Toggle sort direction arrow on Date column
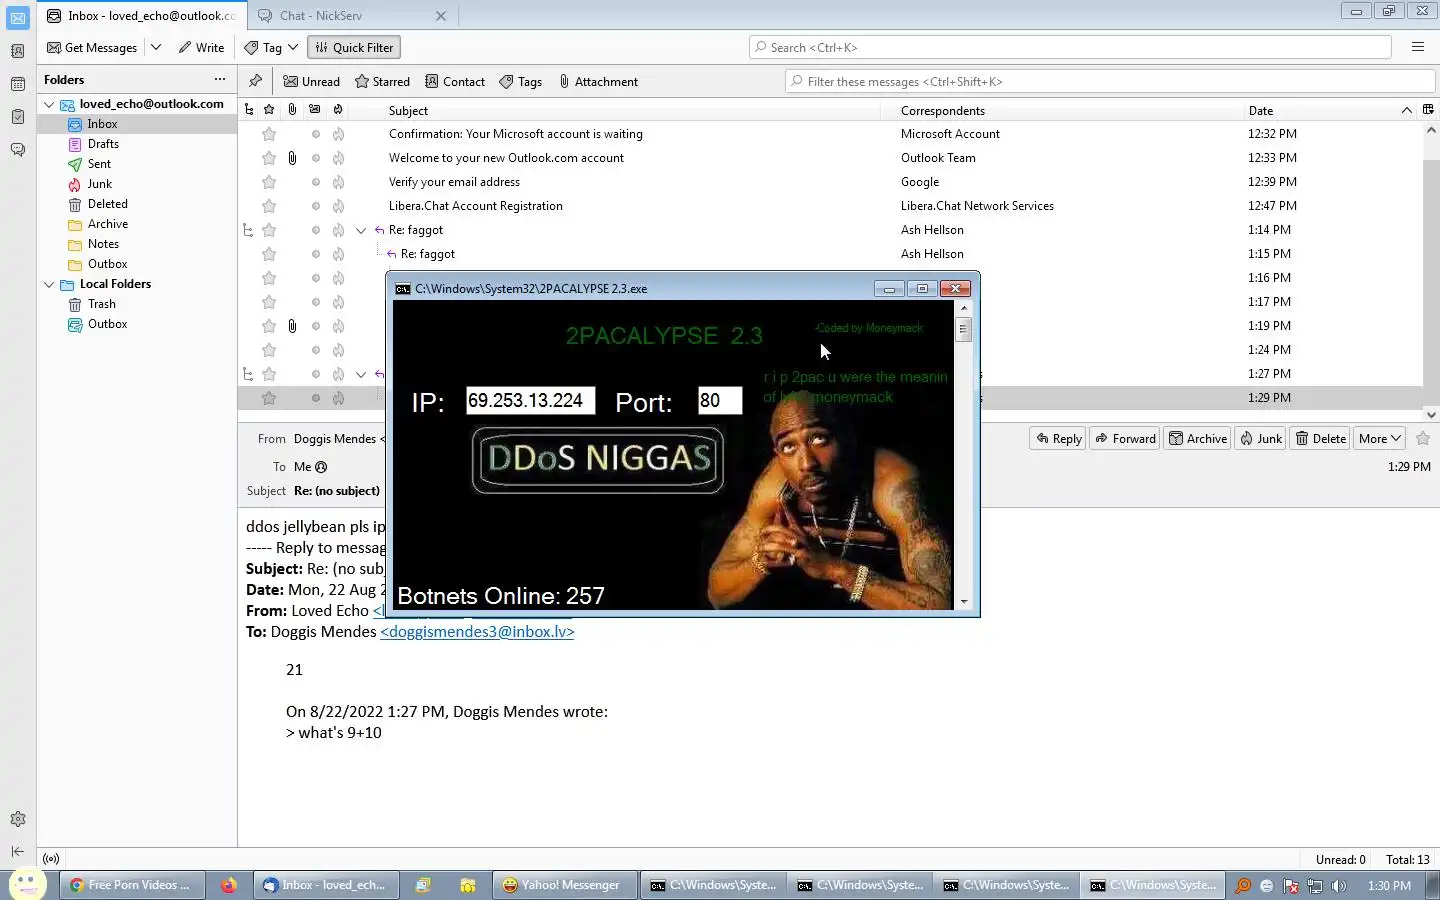Viewport: 1440px width, 900px height. pos(1406,110)
